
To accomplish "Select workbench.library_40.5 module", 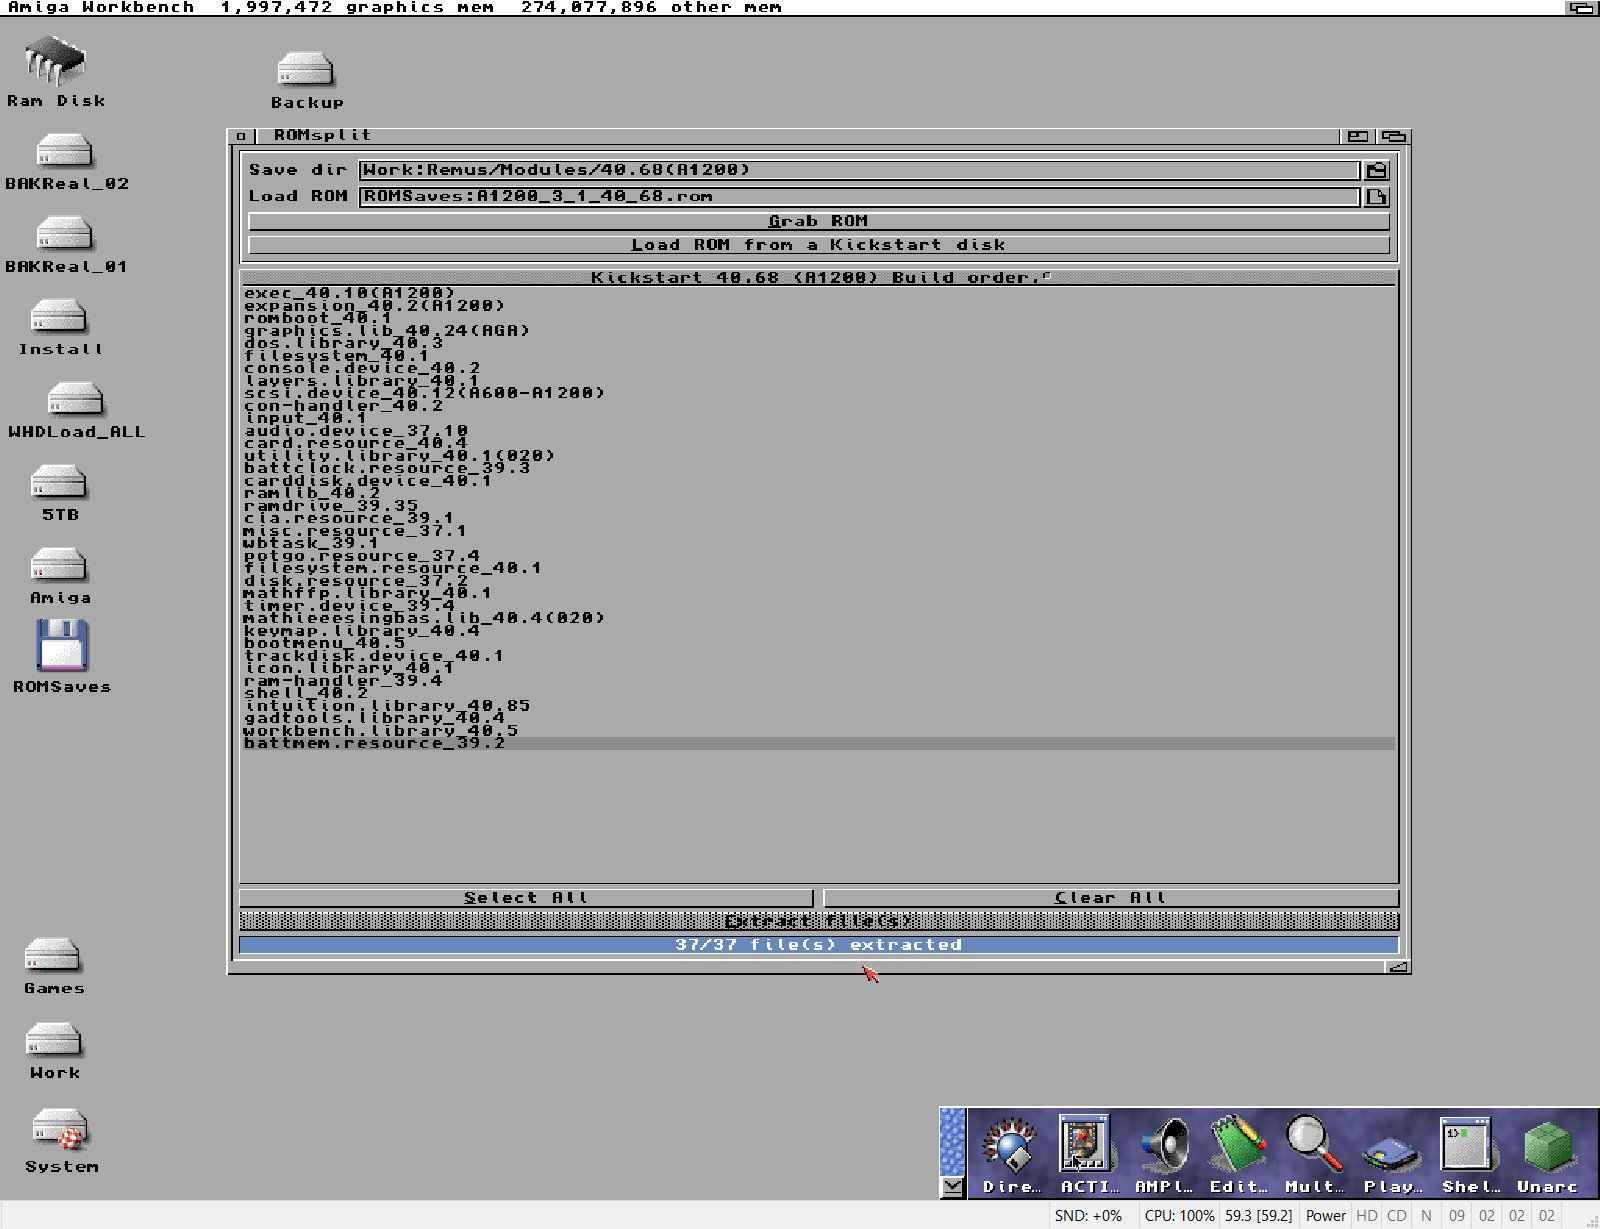I will pyautogui.click(x=819, y=731).
